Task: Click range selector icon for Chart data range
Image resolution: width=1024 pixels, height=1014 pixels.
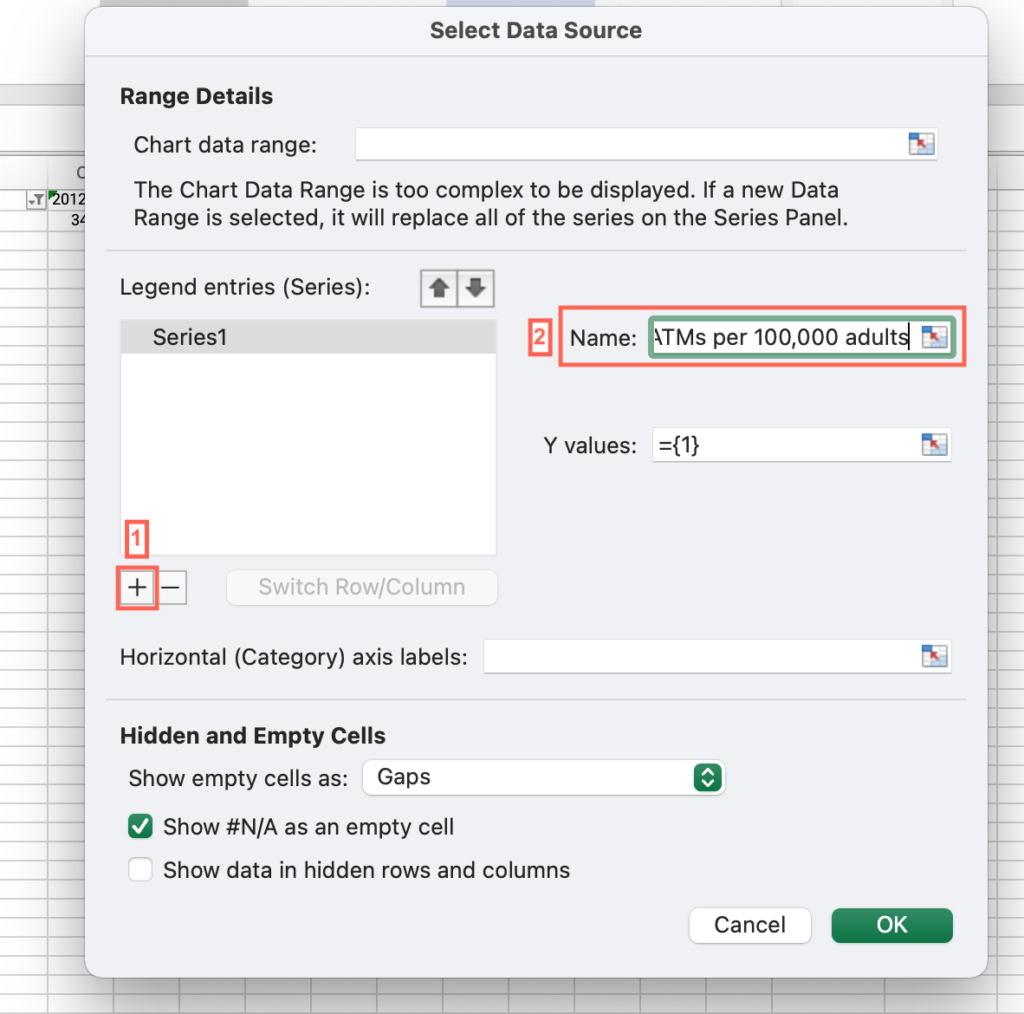Action: [921, 144]
